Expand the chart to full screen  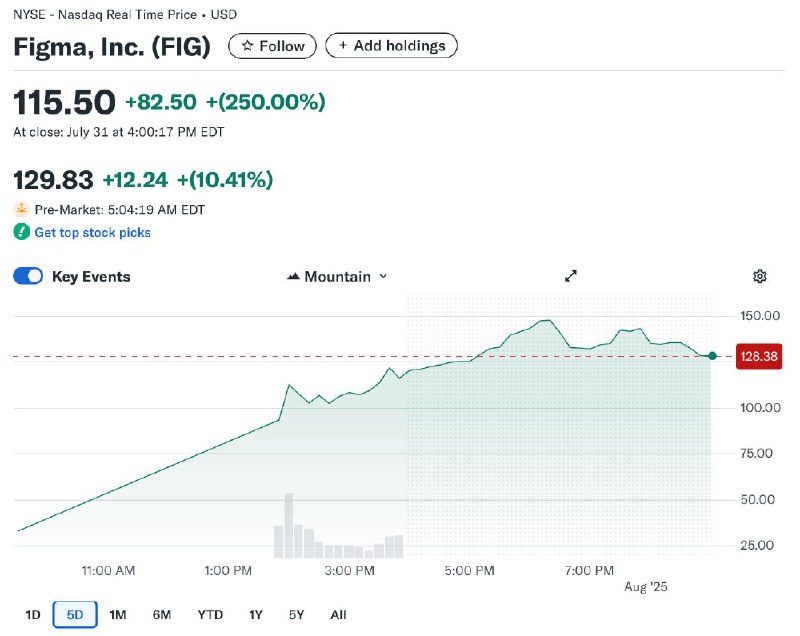tap(571, 276)
